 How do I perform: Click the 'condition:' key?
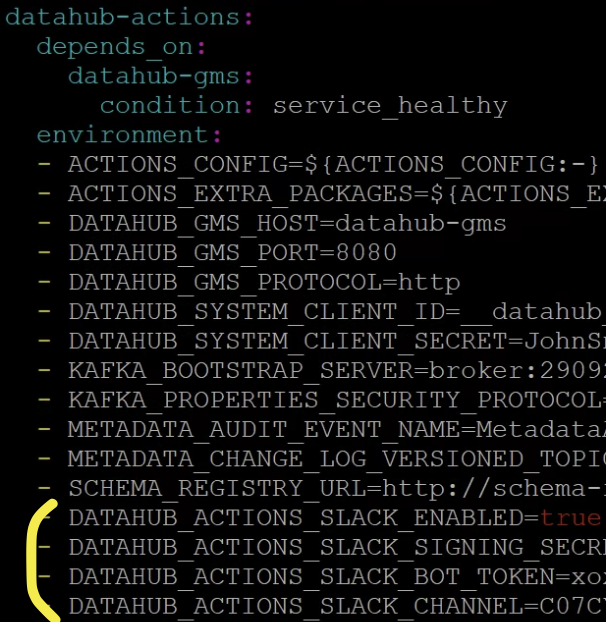click(x=176, y=106)
